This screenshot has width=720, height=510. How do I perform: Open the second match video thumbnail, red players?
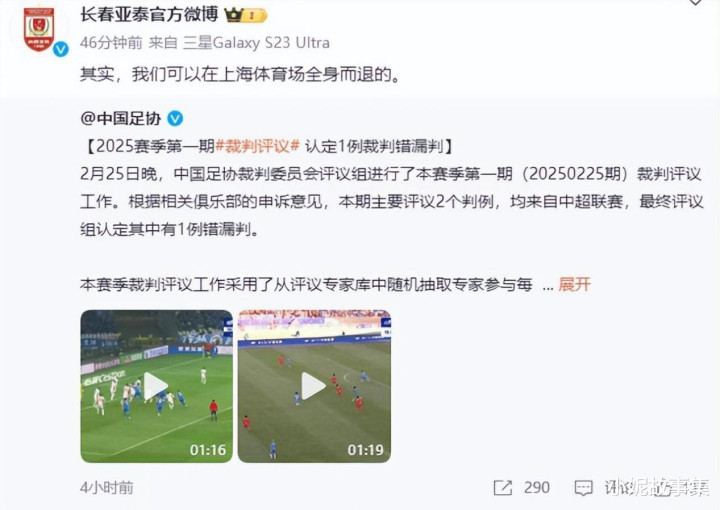(x=314, y=386)
